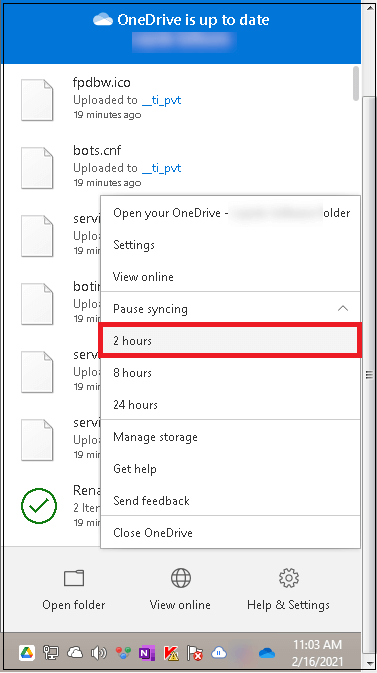
Task: Select Manage storage menu entry
Action: [231, 437]
